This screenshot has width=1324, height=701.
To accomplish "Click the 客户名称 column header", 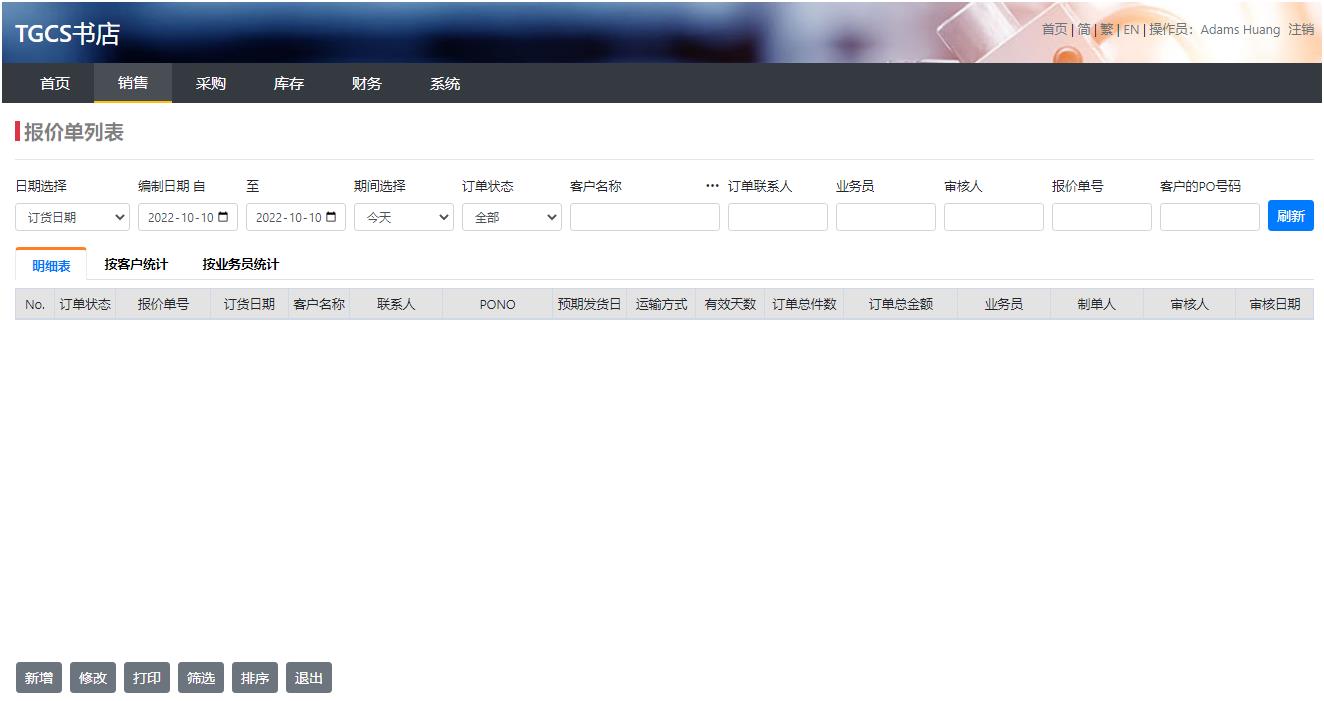I will (319, 304).
